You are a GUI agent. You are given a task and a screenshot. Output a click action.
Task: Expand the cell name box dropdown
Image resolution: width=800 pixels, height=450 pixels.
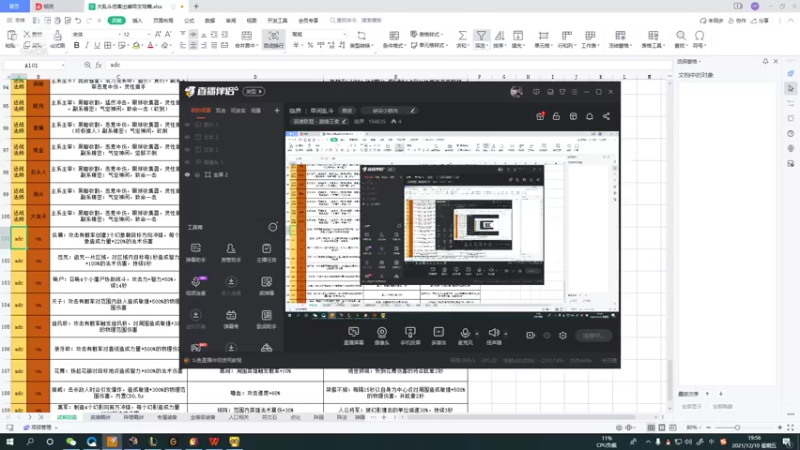63,65
